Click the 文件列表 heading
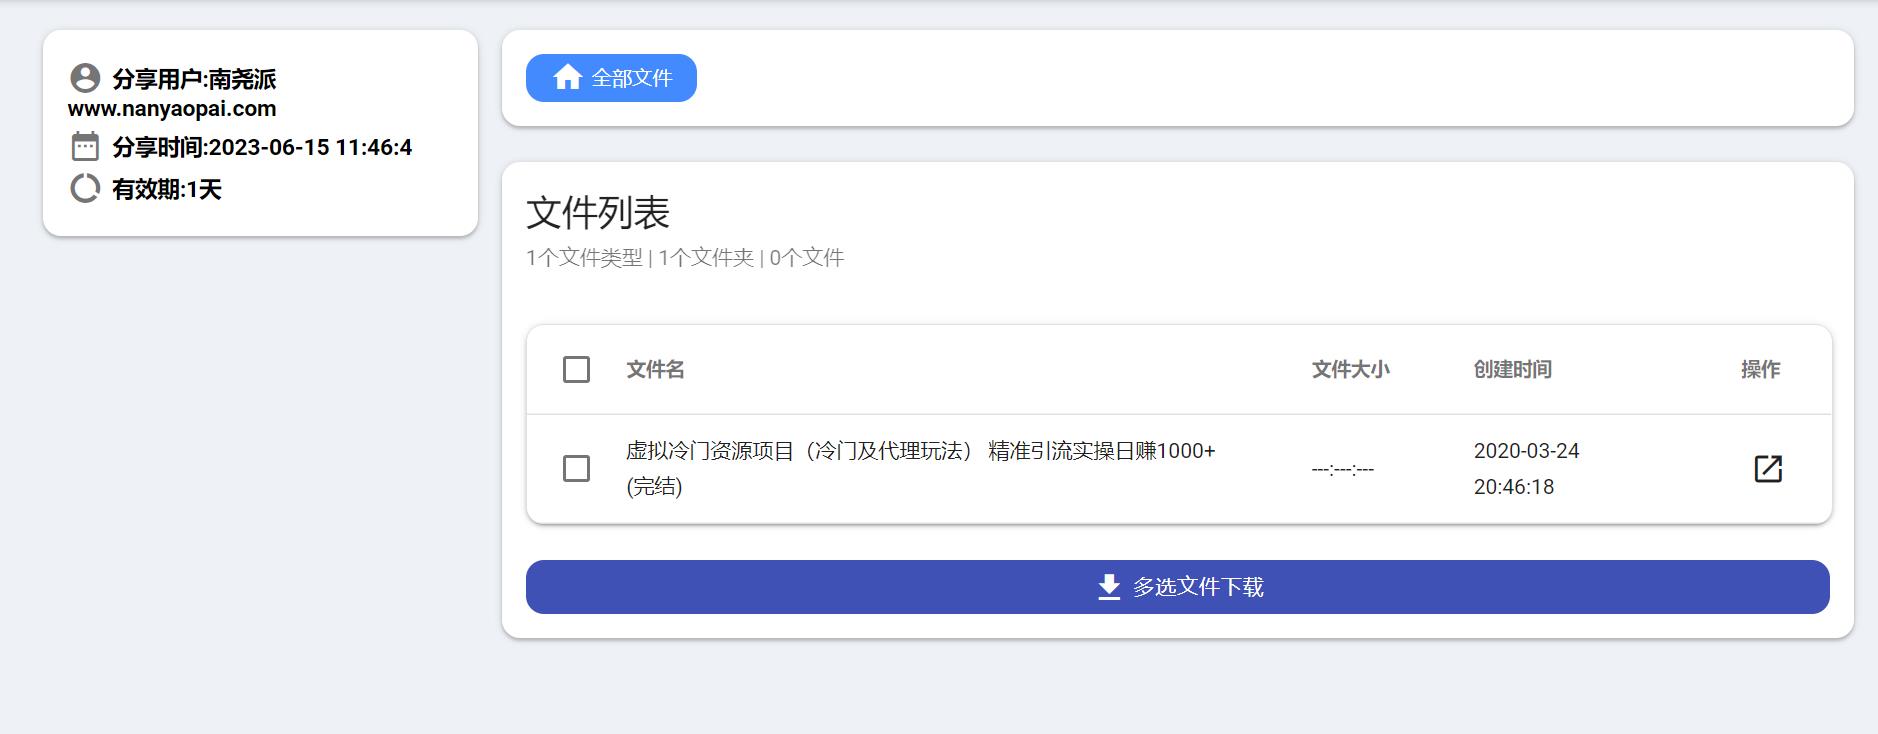1878x734 pixels. (598, 213)
